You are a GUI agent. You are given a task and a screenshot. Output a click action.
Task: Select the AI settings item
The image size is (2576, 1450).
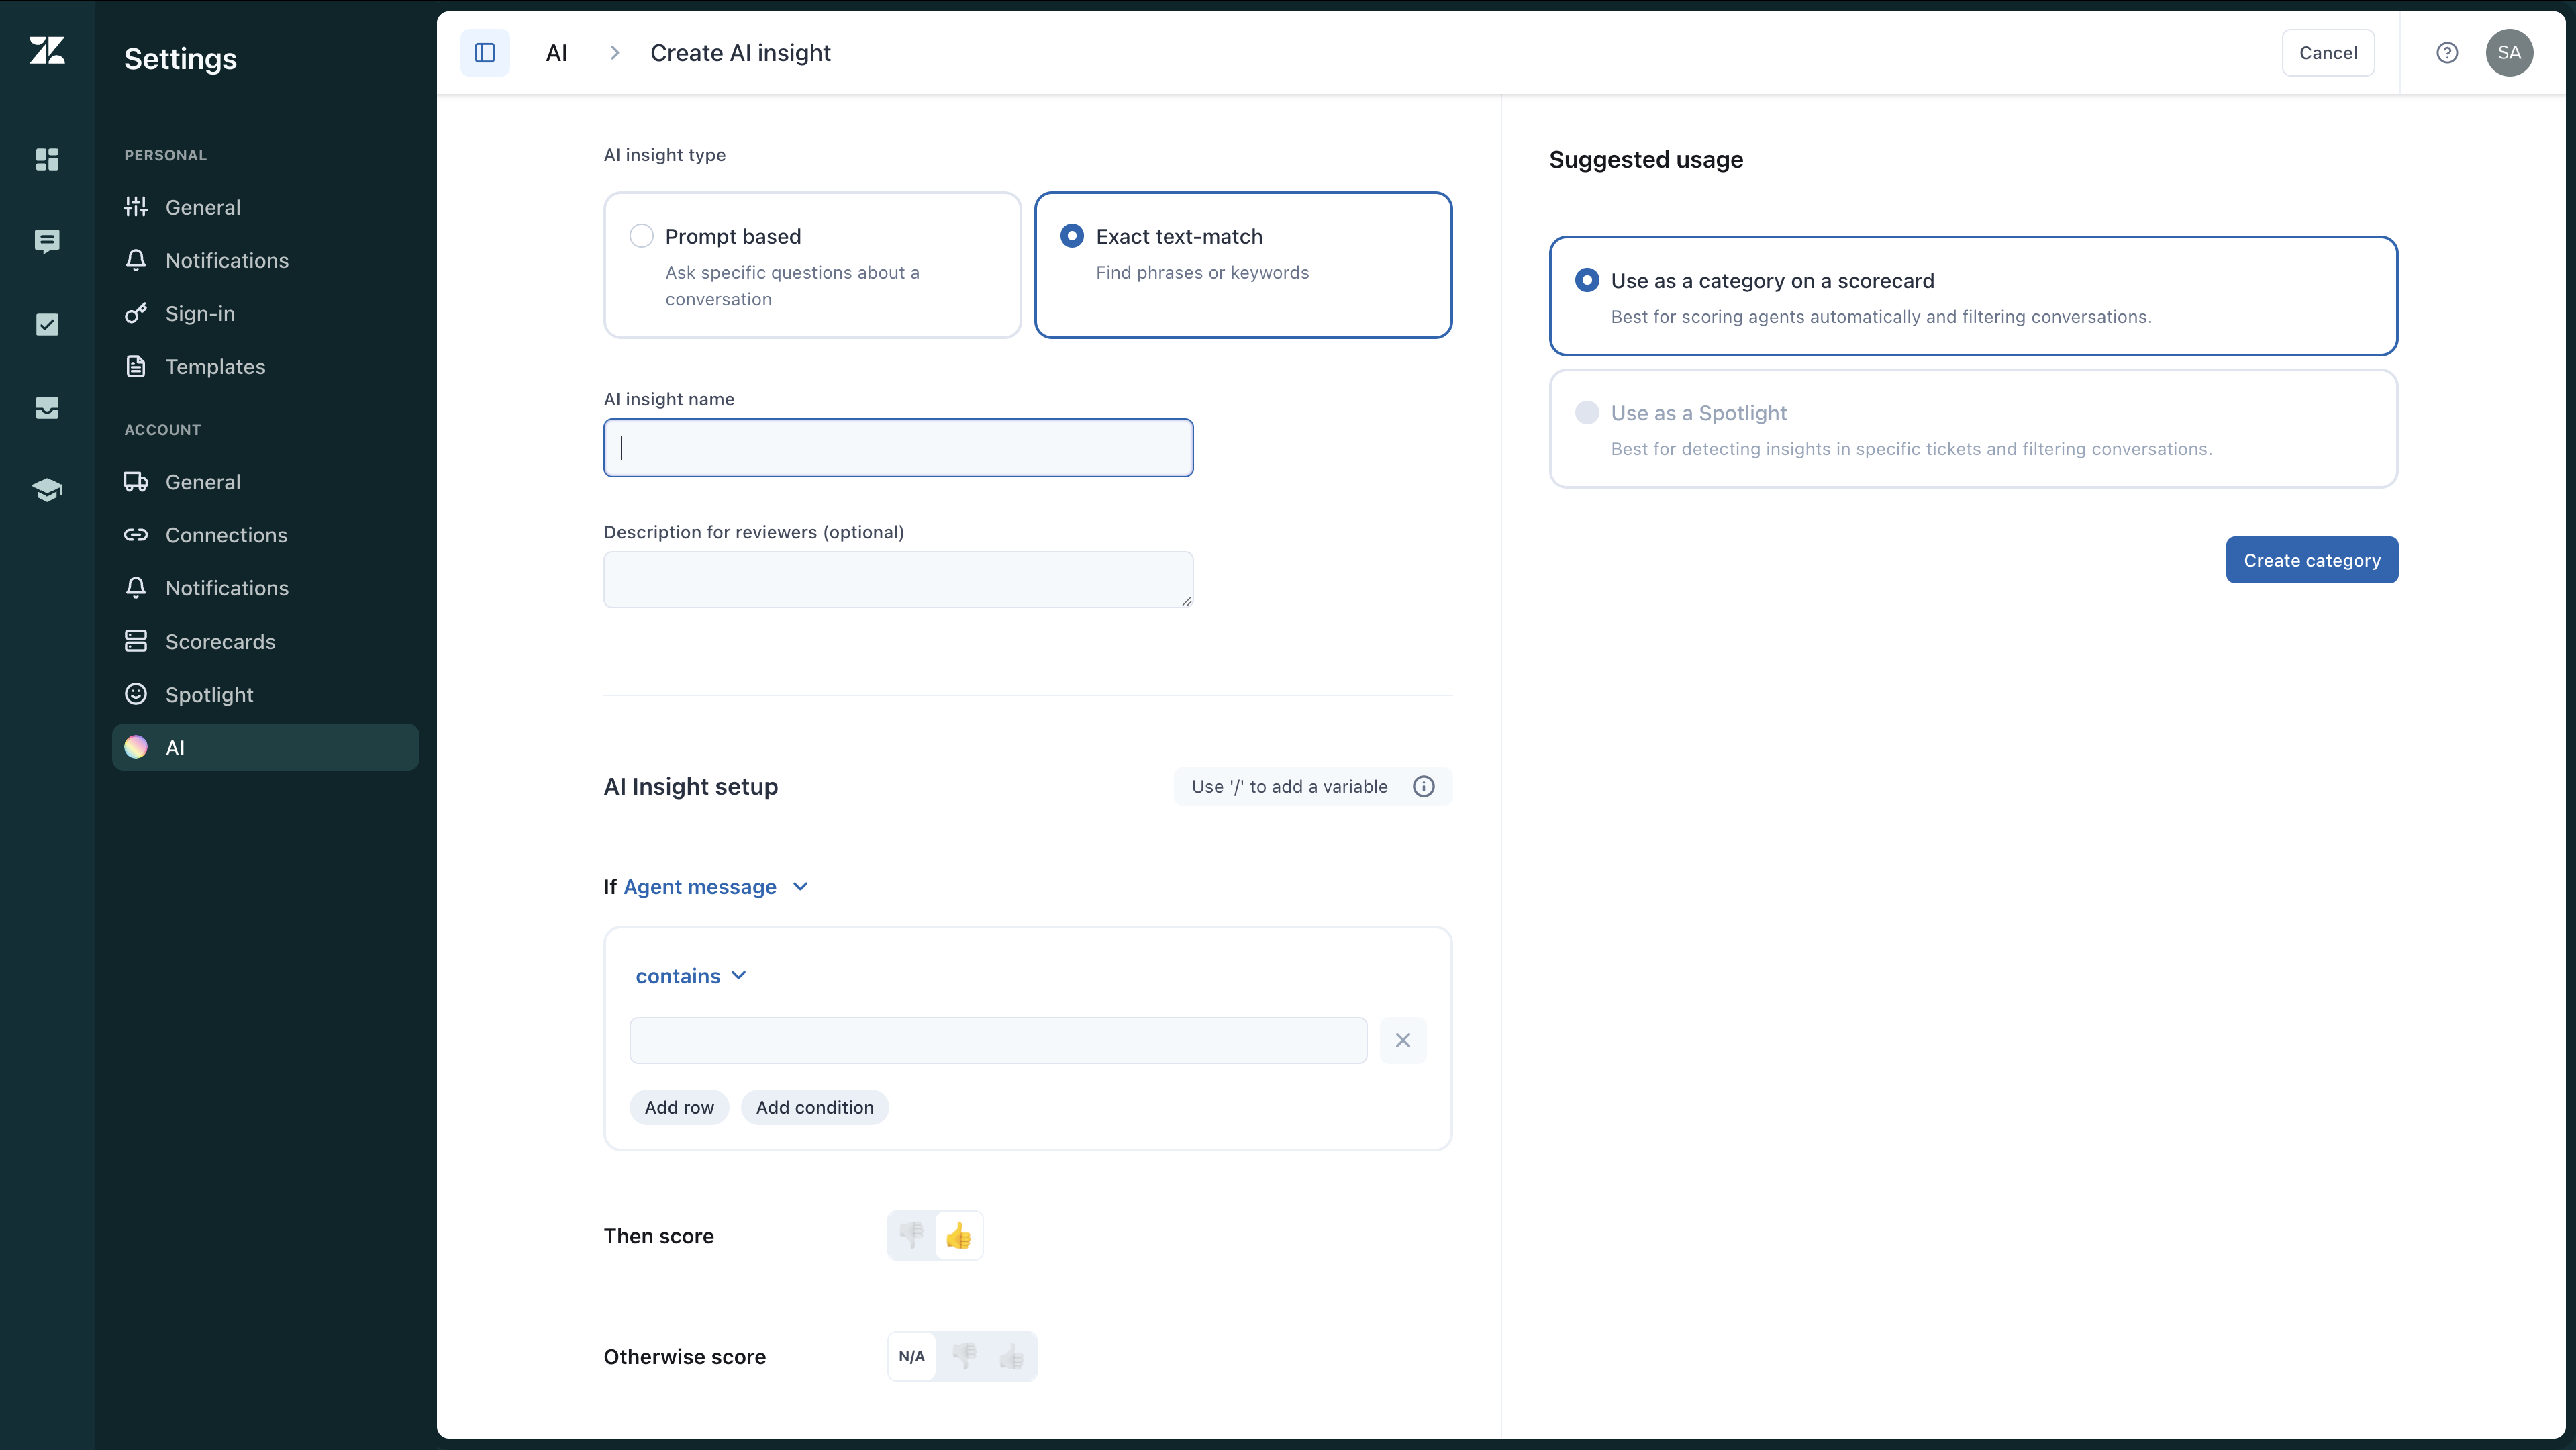265,747
